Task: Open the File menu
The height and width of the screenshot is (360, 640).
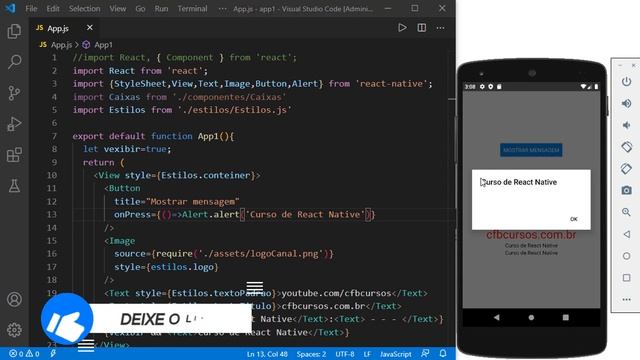Action: [31, 9]
